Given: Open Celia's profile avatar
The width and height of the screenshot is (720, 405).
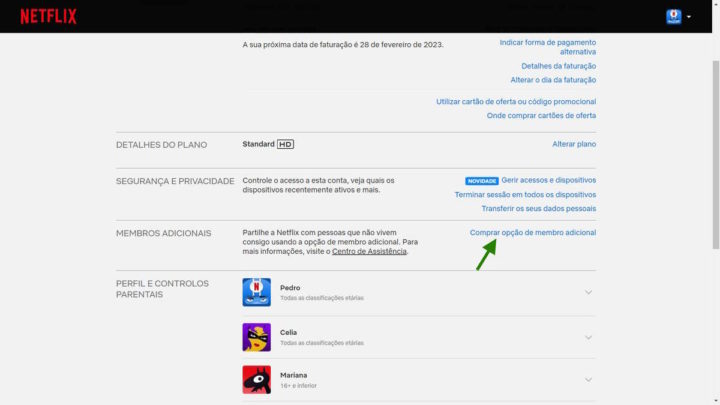Looking at the screenshot, I should (257, 337).
